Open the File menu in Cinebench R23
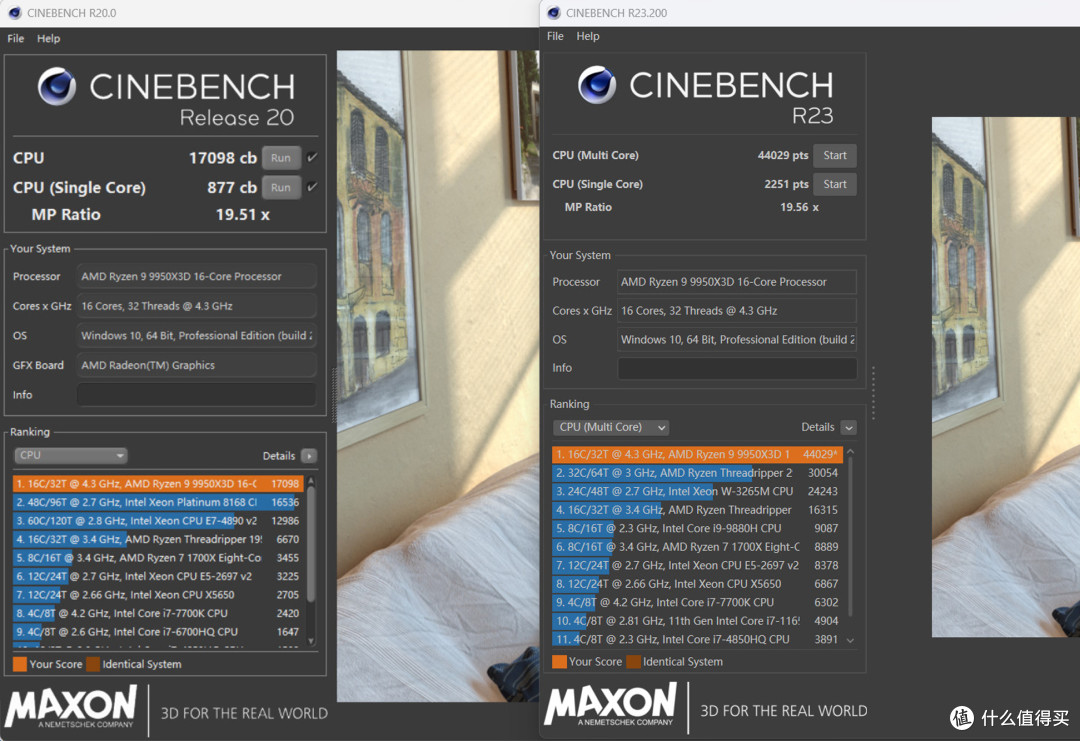1080x741 pixels. pos(555,36)
